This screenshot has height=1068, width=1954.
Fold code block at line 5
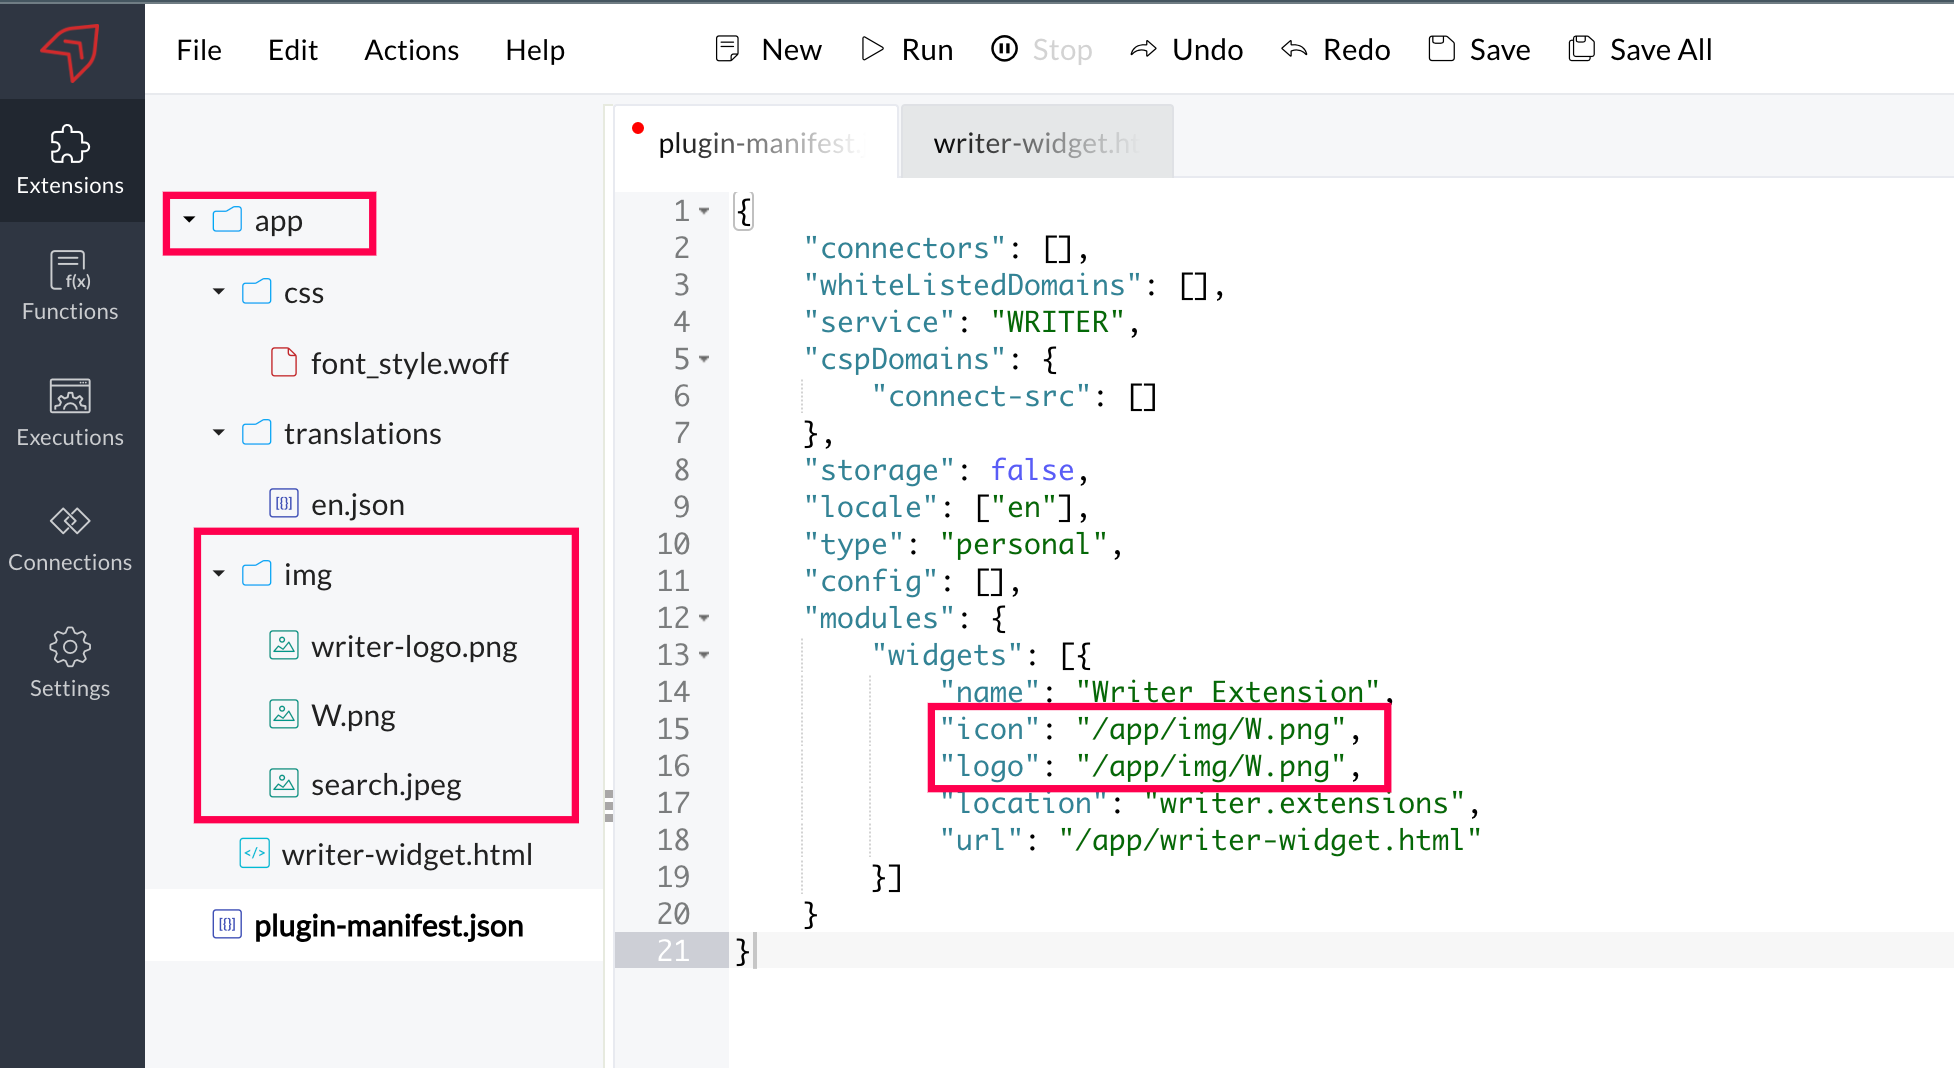[x=705, y=359]
